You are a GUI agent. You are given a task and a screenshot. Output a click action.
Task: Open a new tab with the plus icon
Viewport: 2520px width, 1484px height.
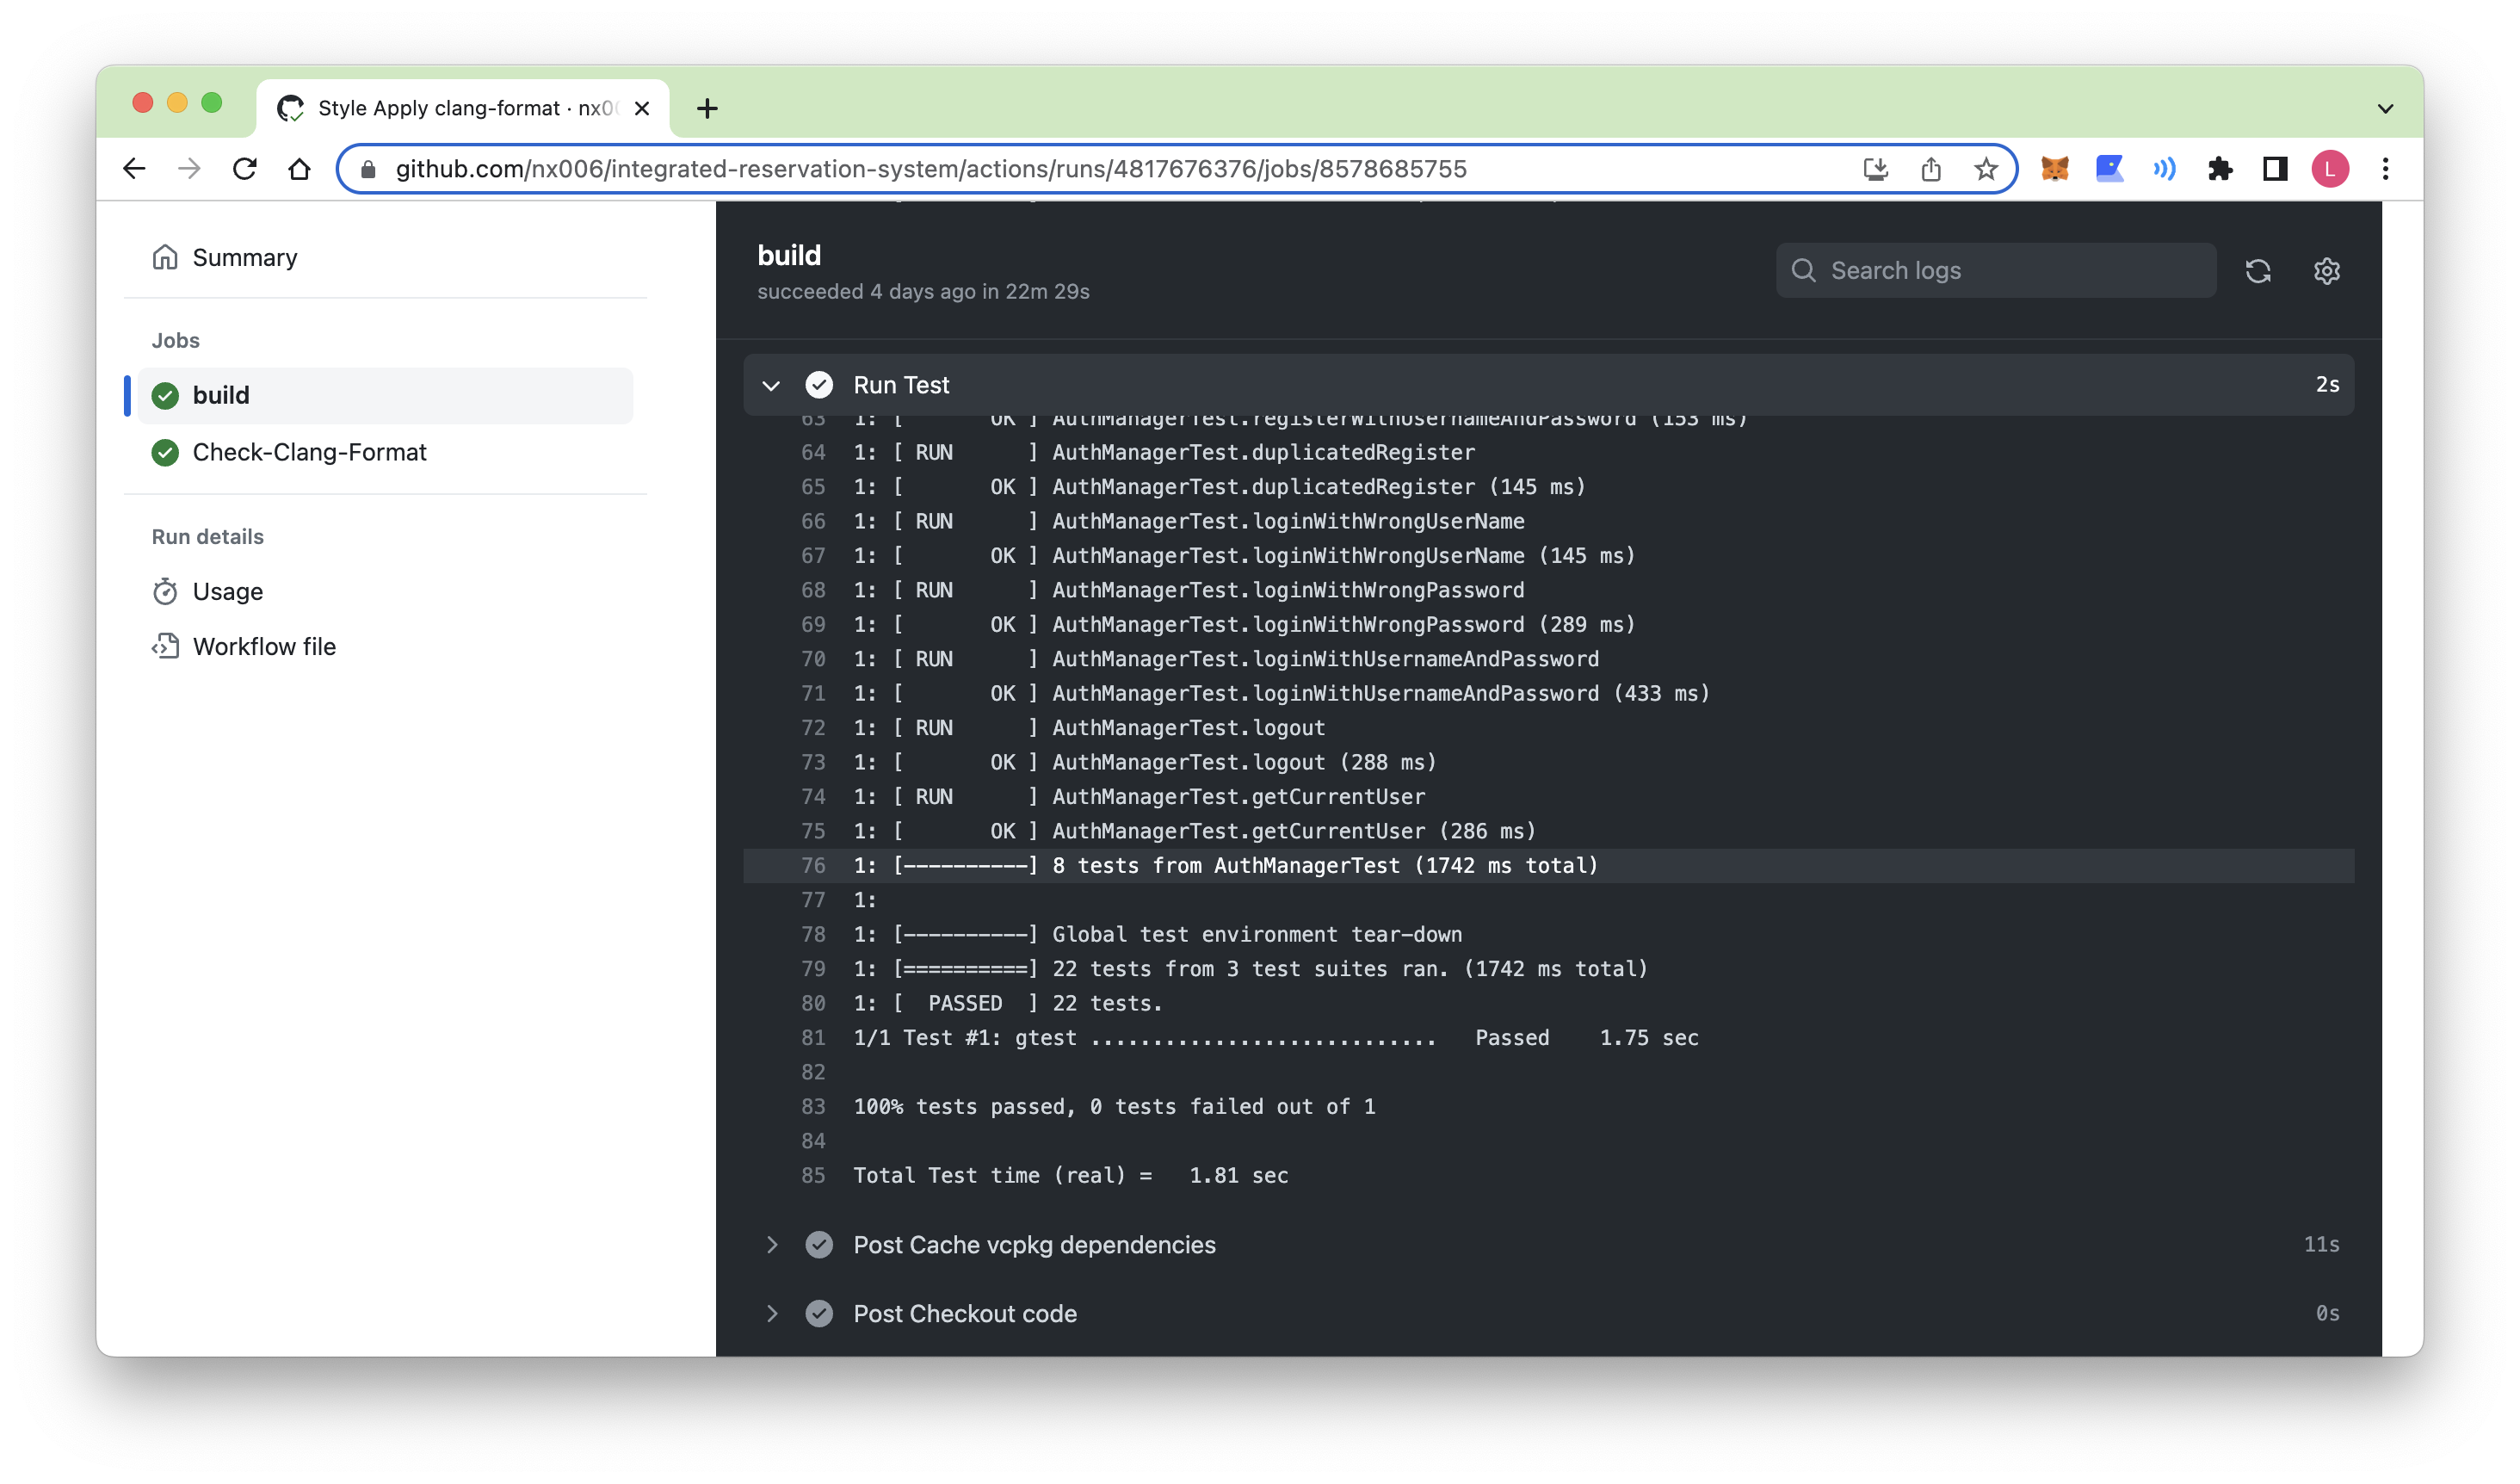[x=707, y=108]
